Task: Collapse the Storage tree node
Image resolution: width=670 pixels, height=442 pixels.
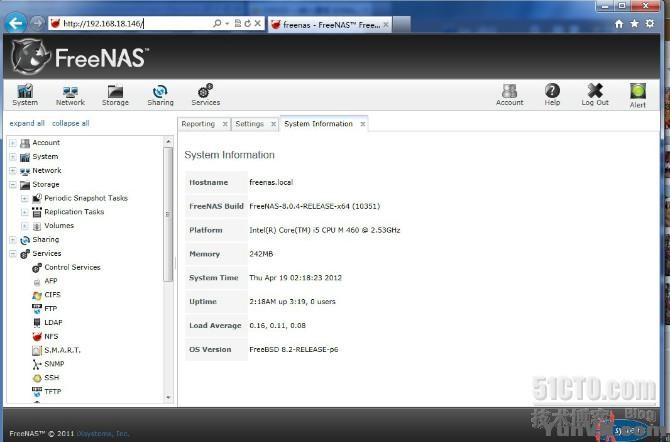Action: [13, 185]
